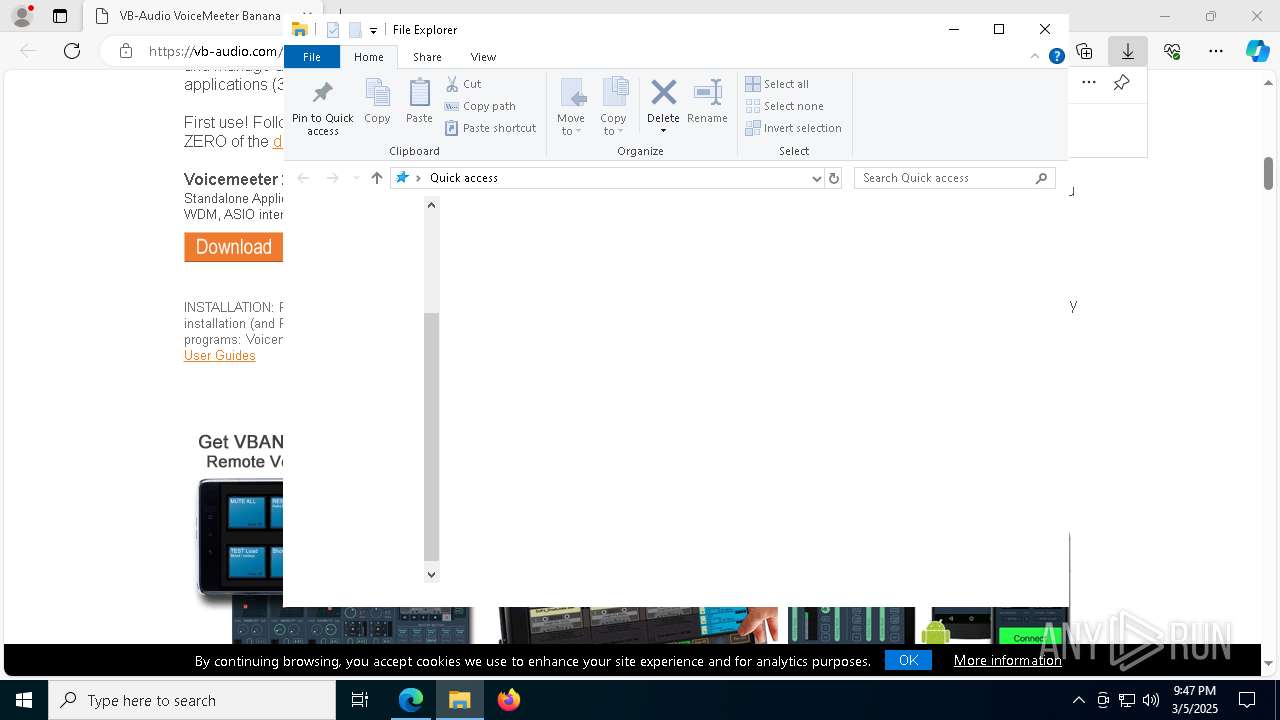
Task: Click Edge browser back arrow
Action: 28,51
